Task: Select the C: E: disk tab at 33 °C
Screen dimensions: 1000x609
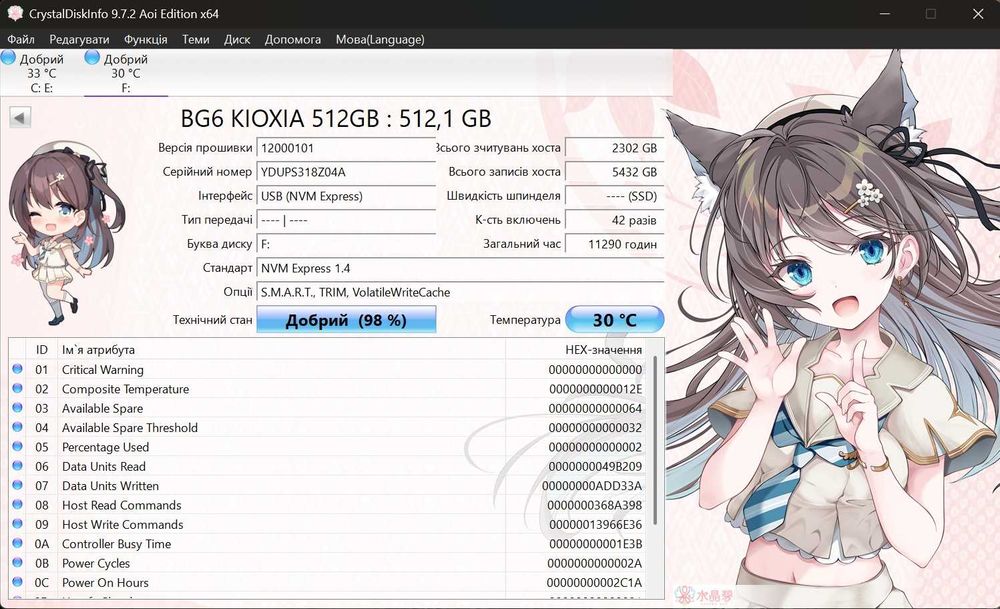Action: coord(41,73)
